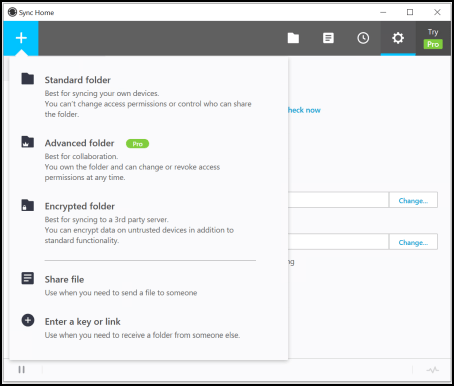The height and width of the screenshot is (386, 454).
Task: Open the settings gear icon
Action: [x=398, y=38]
